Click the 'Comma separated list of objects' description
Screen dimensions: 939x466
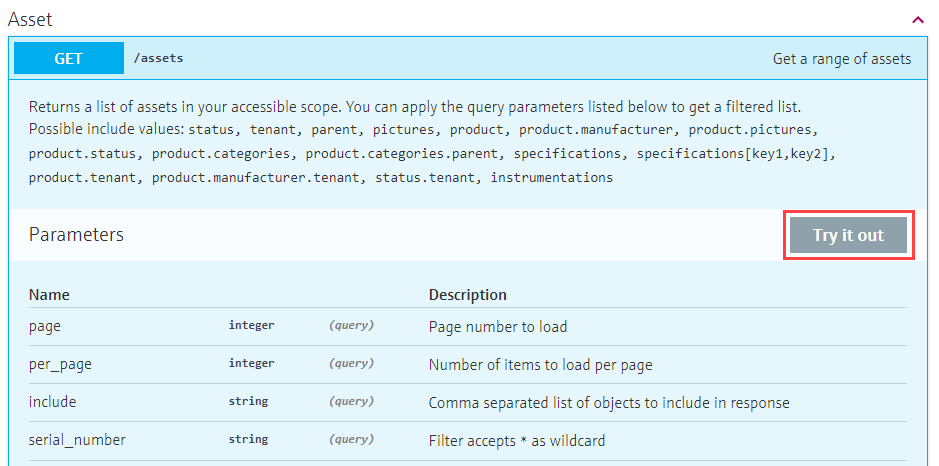(608, 402)
